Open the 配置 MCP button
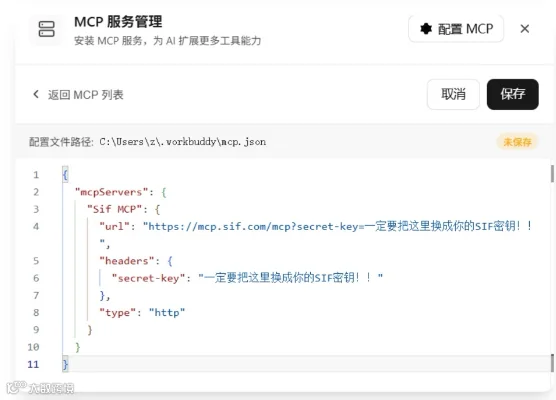This screenshot has height=400, width=556. point(456,29)
